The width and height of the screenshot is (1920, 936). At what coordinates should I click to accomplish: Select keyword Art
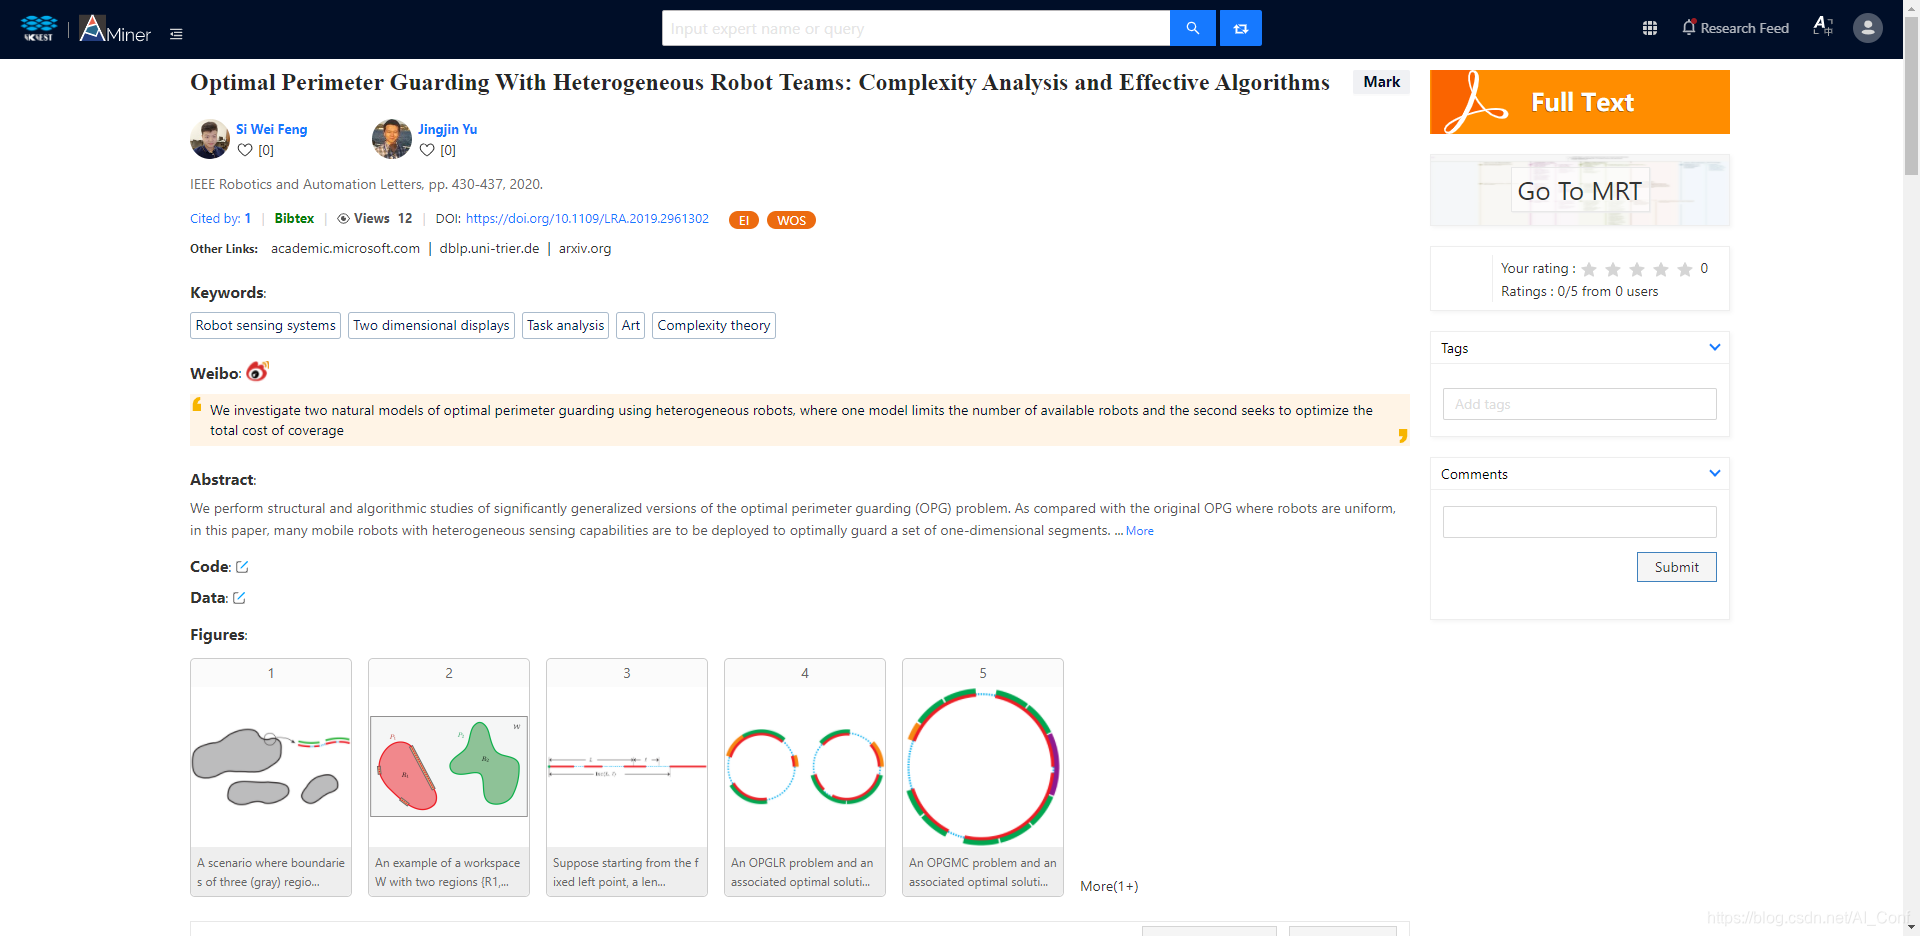pos(630,325)
